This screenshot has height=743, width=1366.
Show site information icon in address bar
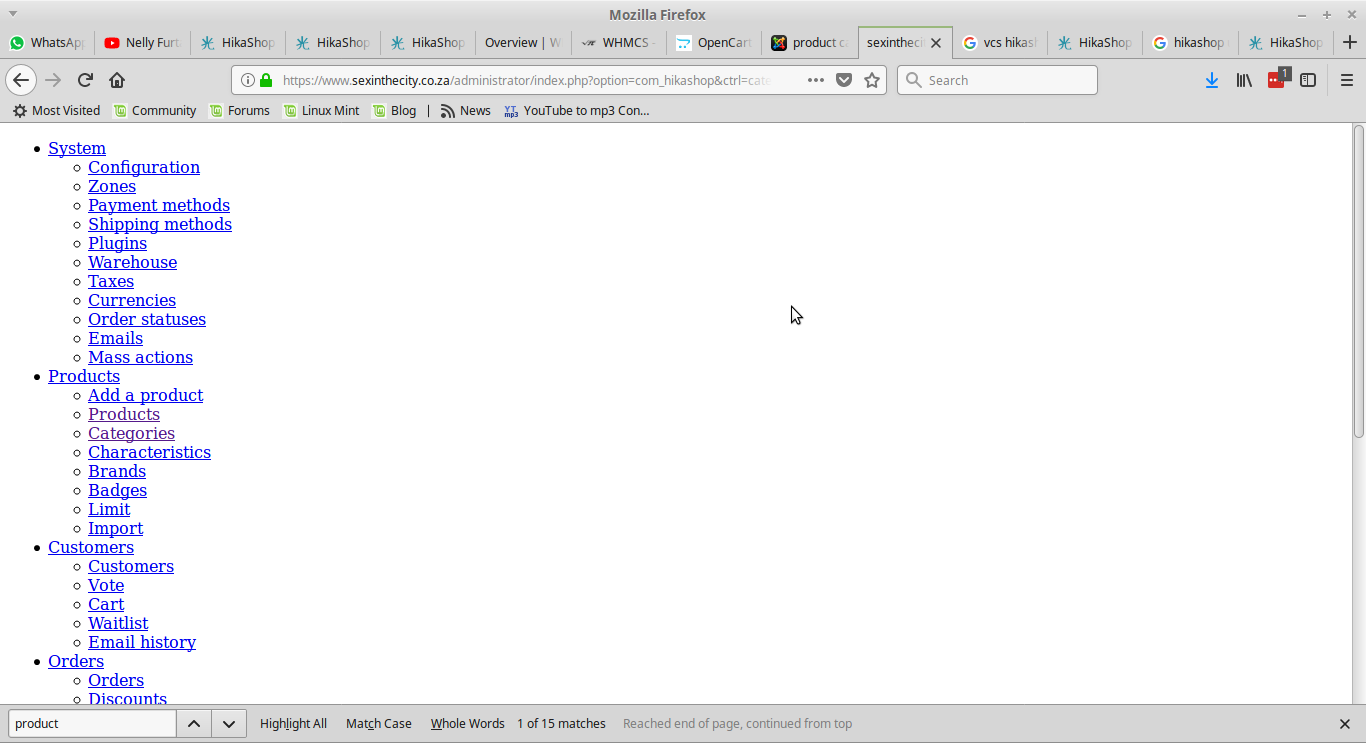pyautogui.click(x=247, y=80)
